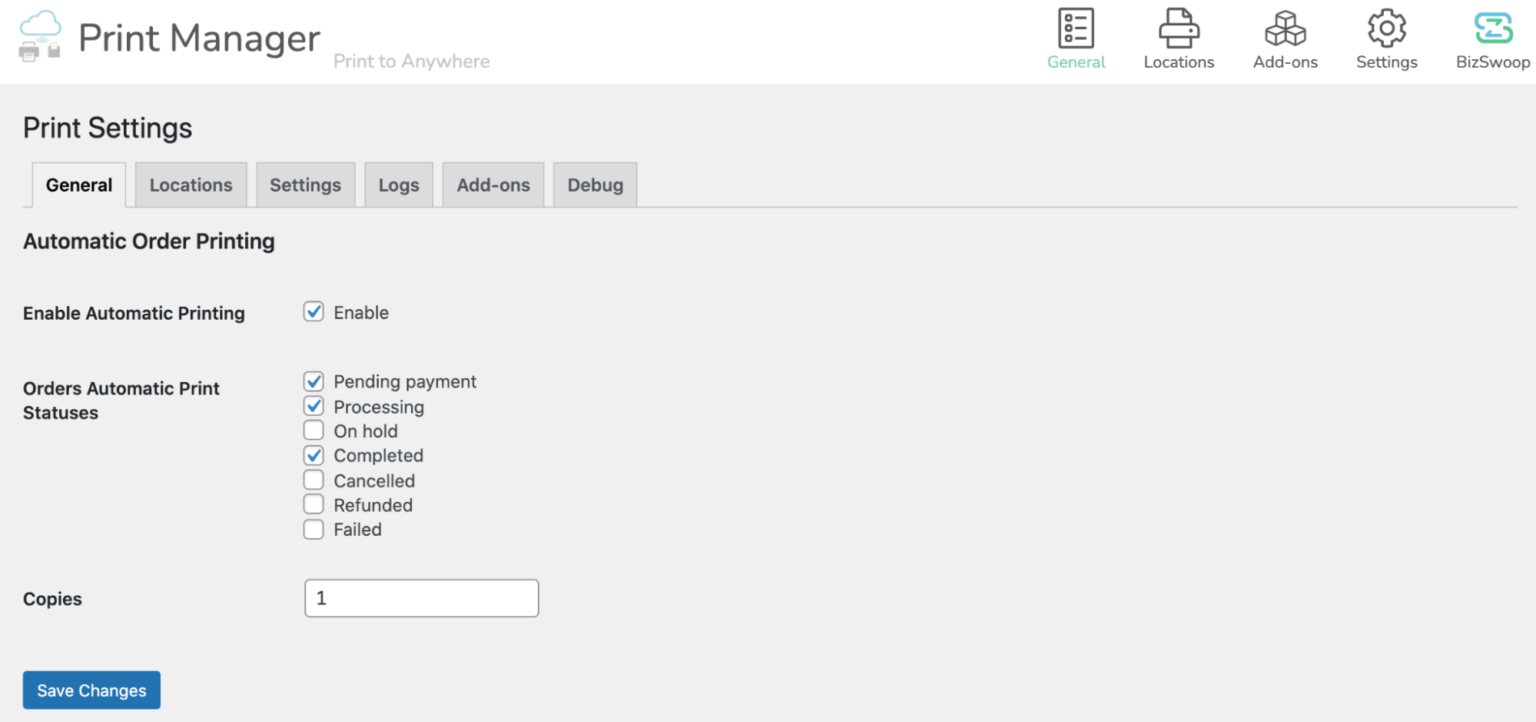Click the Save Changes button
The image size is (1536, 722).
(91, 690)
